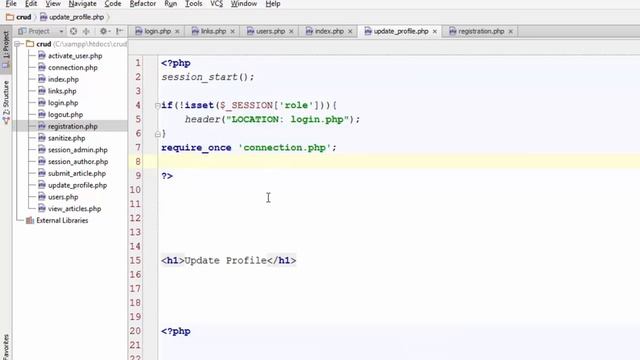The image size is (640, 360).
Task: Open the Navigate menu
Action: click(82, 4)
